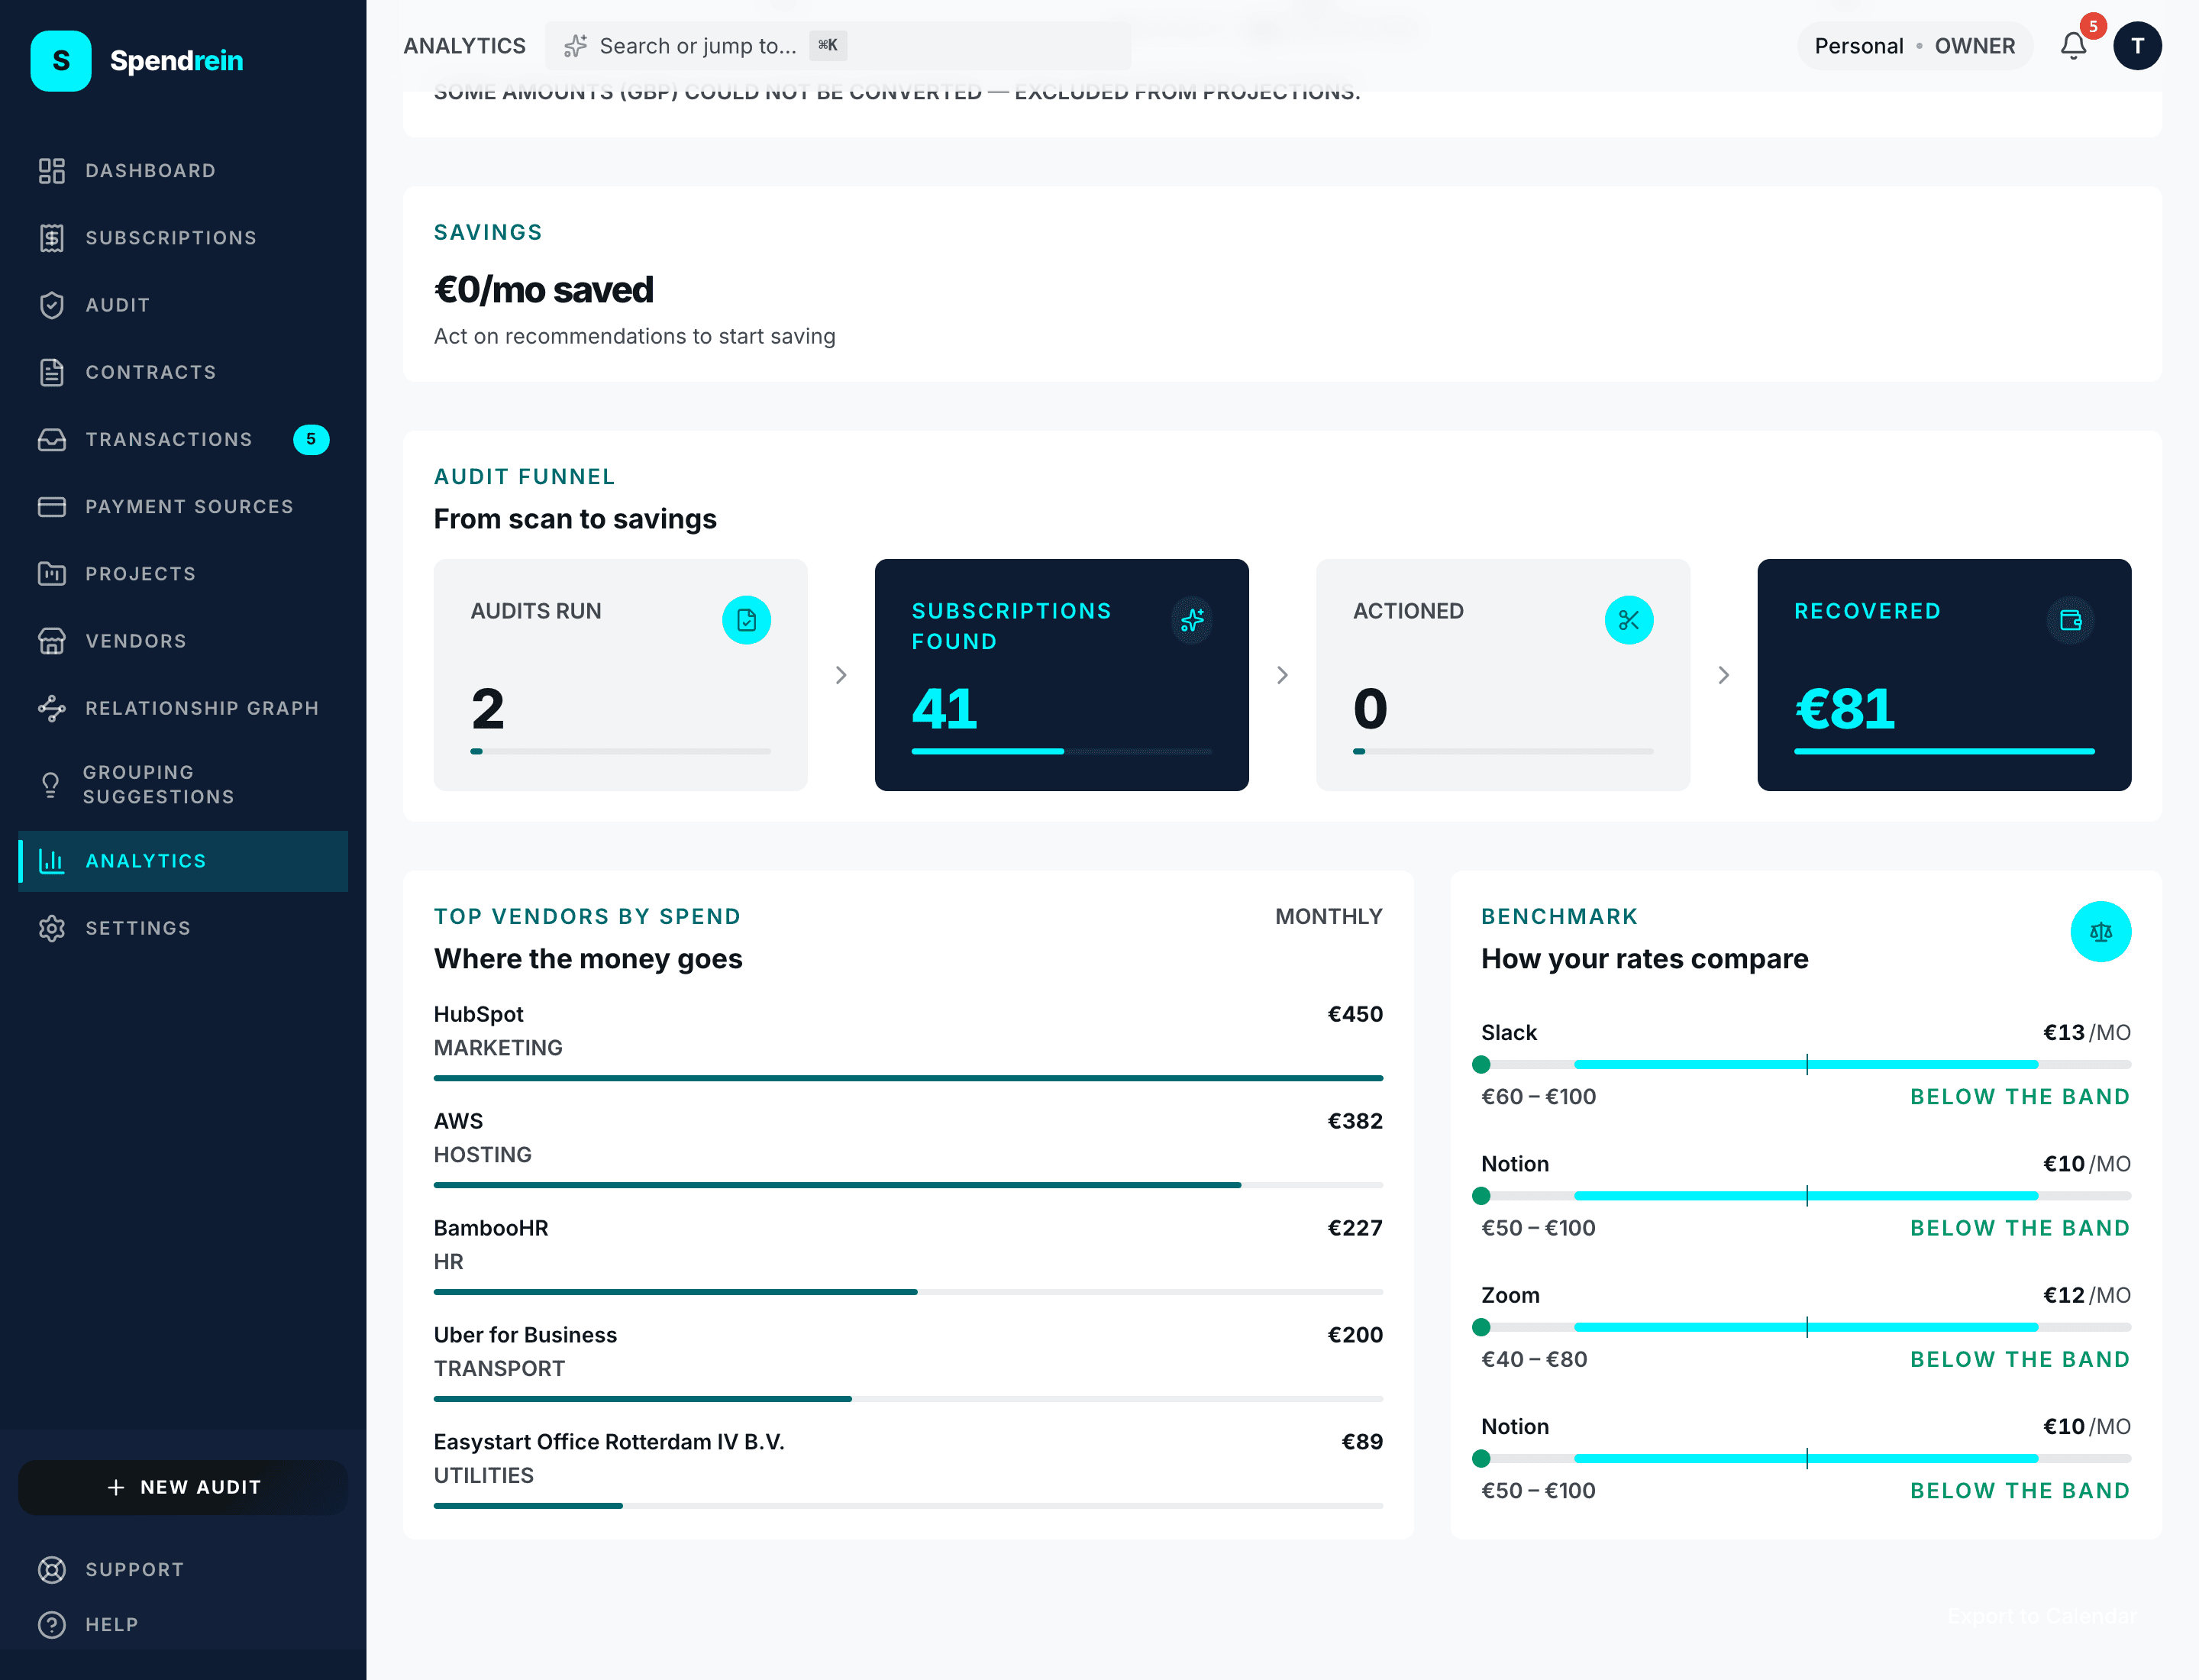Click the Relationship Graph icon
Viewport: 2199px width, 1680px height.
pos(52,708)
